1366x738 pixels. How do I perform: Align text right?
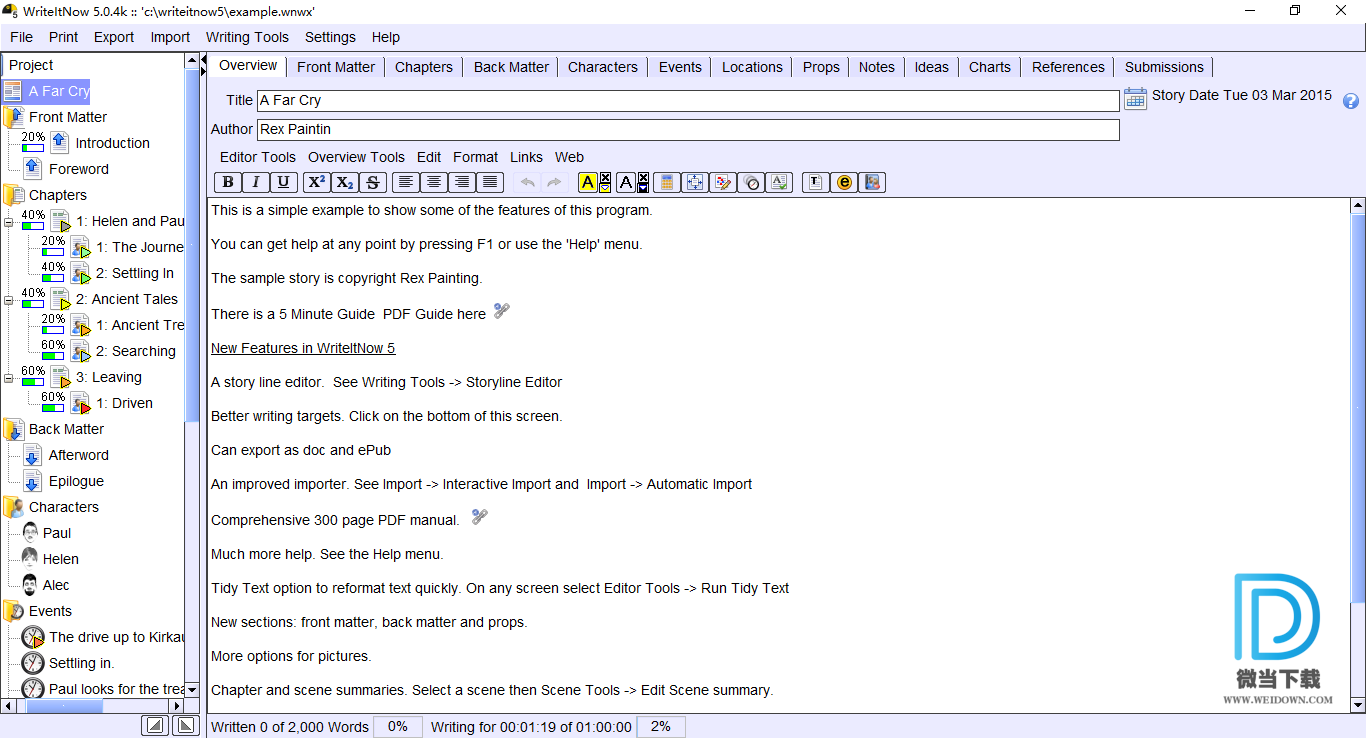pos(461,182)
